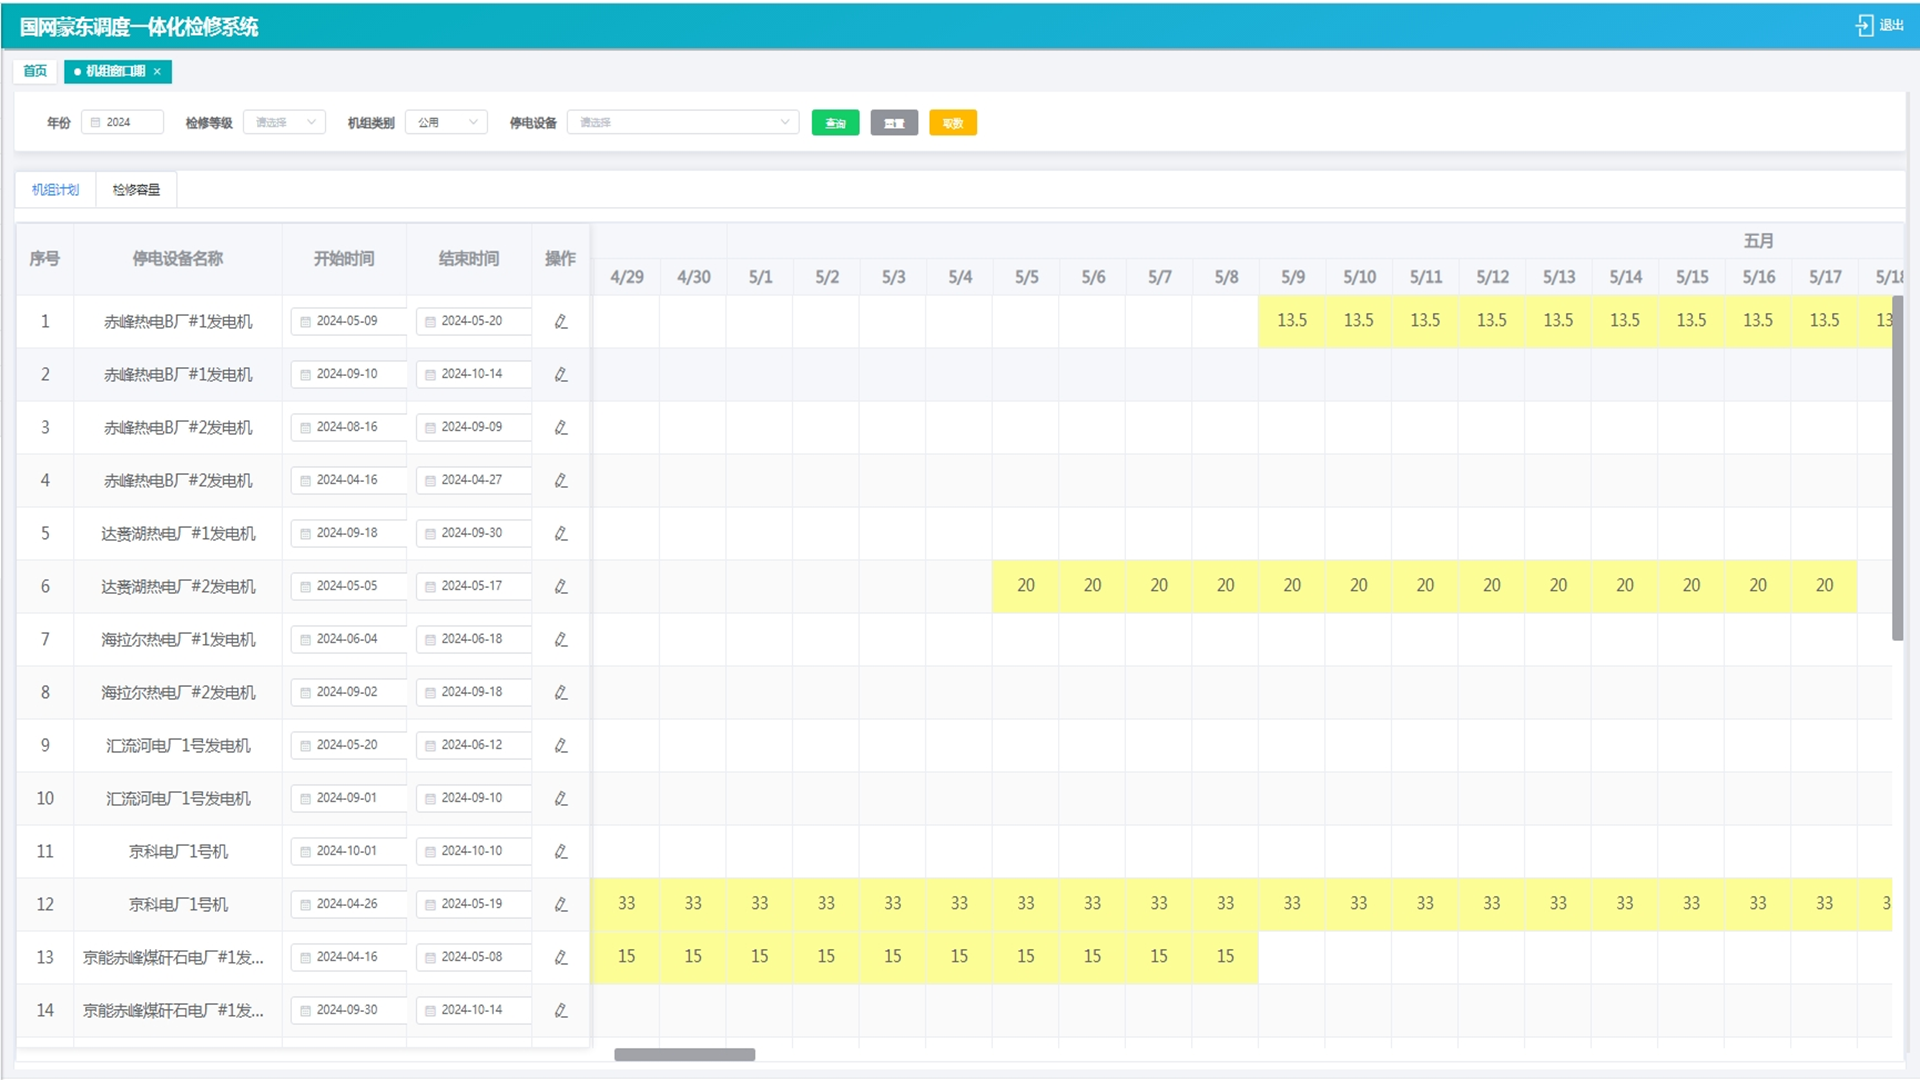The width and height of the screenshot is (1920, 1080).
Task: Click the orange 取数 button
Action: point(952,123)
